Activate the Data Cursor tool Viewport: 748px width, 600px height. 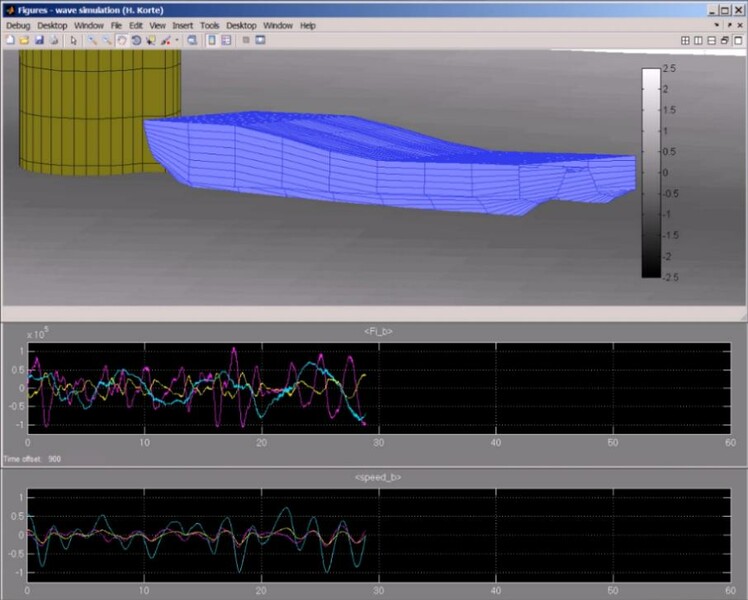(150, 40)
